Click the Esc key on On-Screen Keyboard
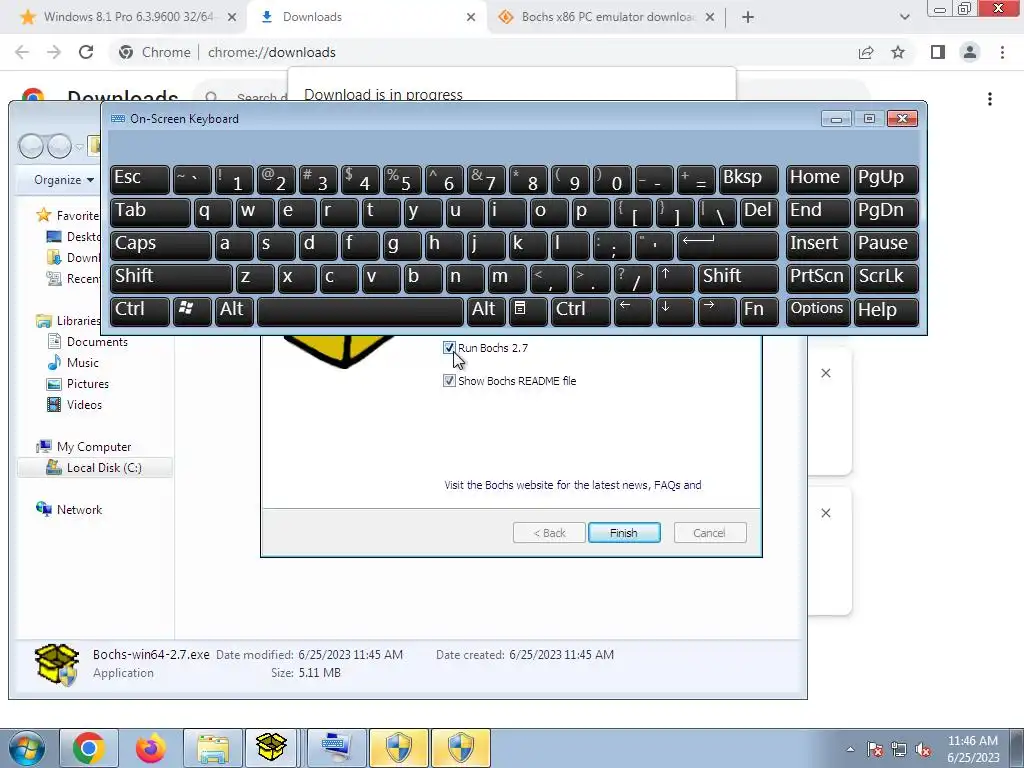The image size is (1024, 768). pos(140,179)
